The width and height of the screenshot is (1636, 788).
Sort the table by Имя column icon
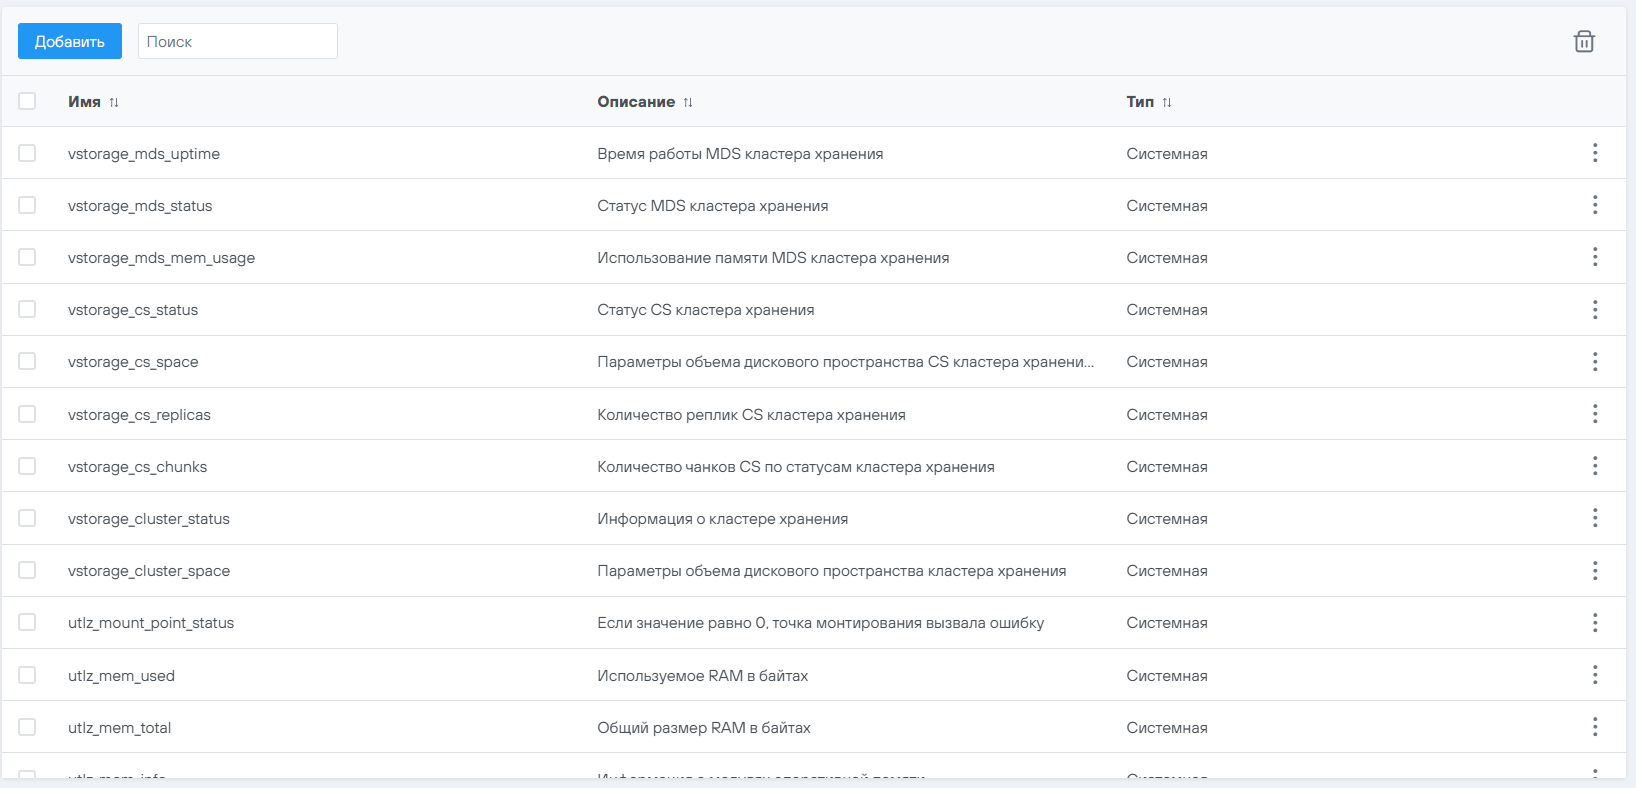click(114, 102)
